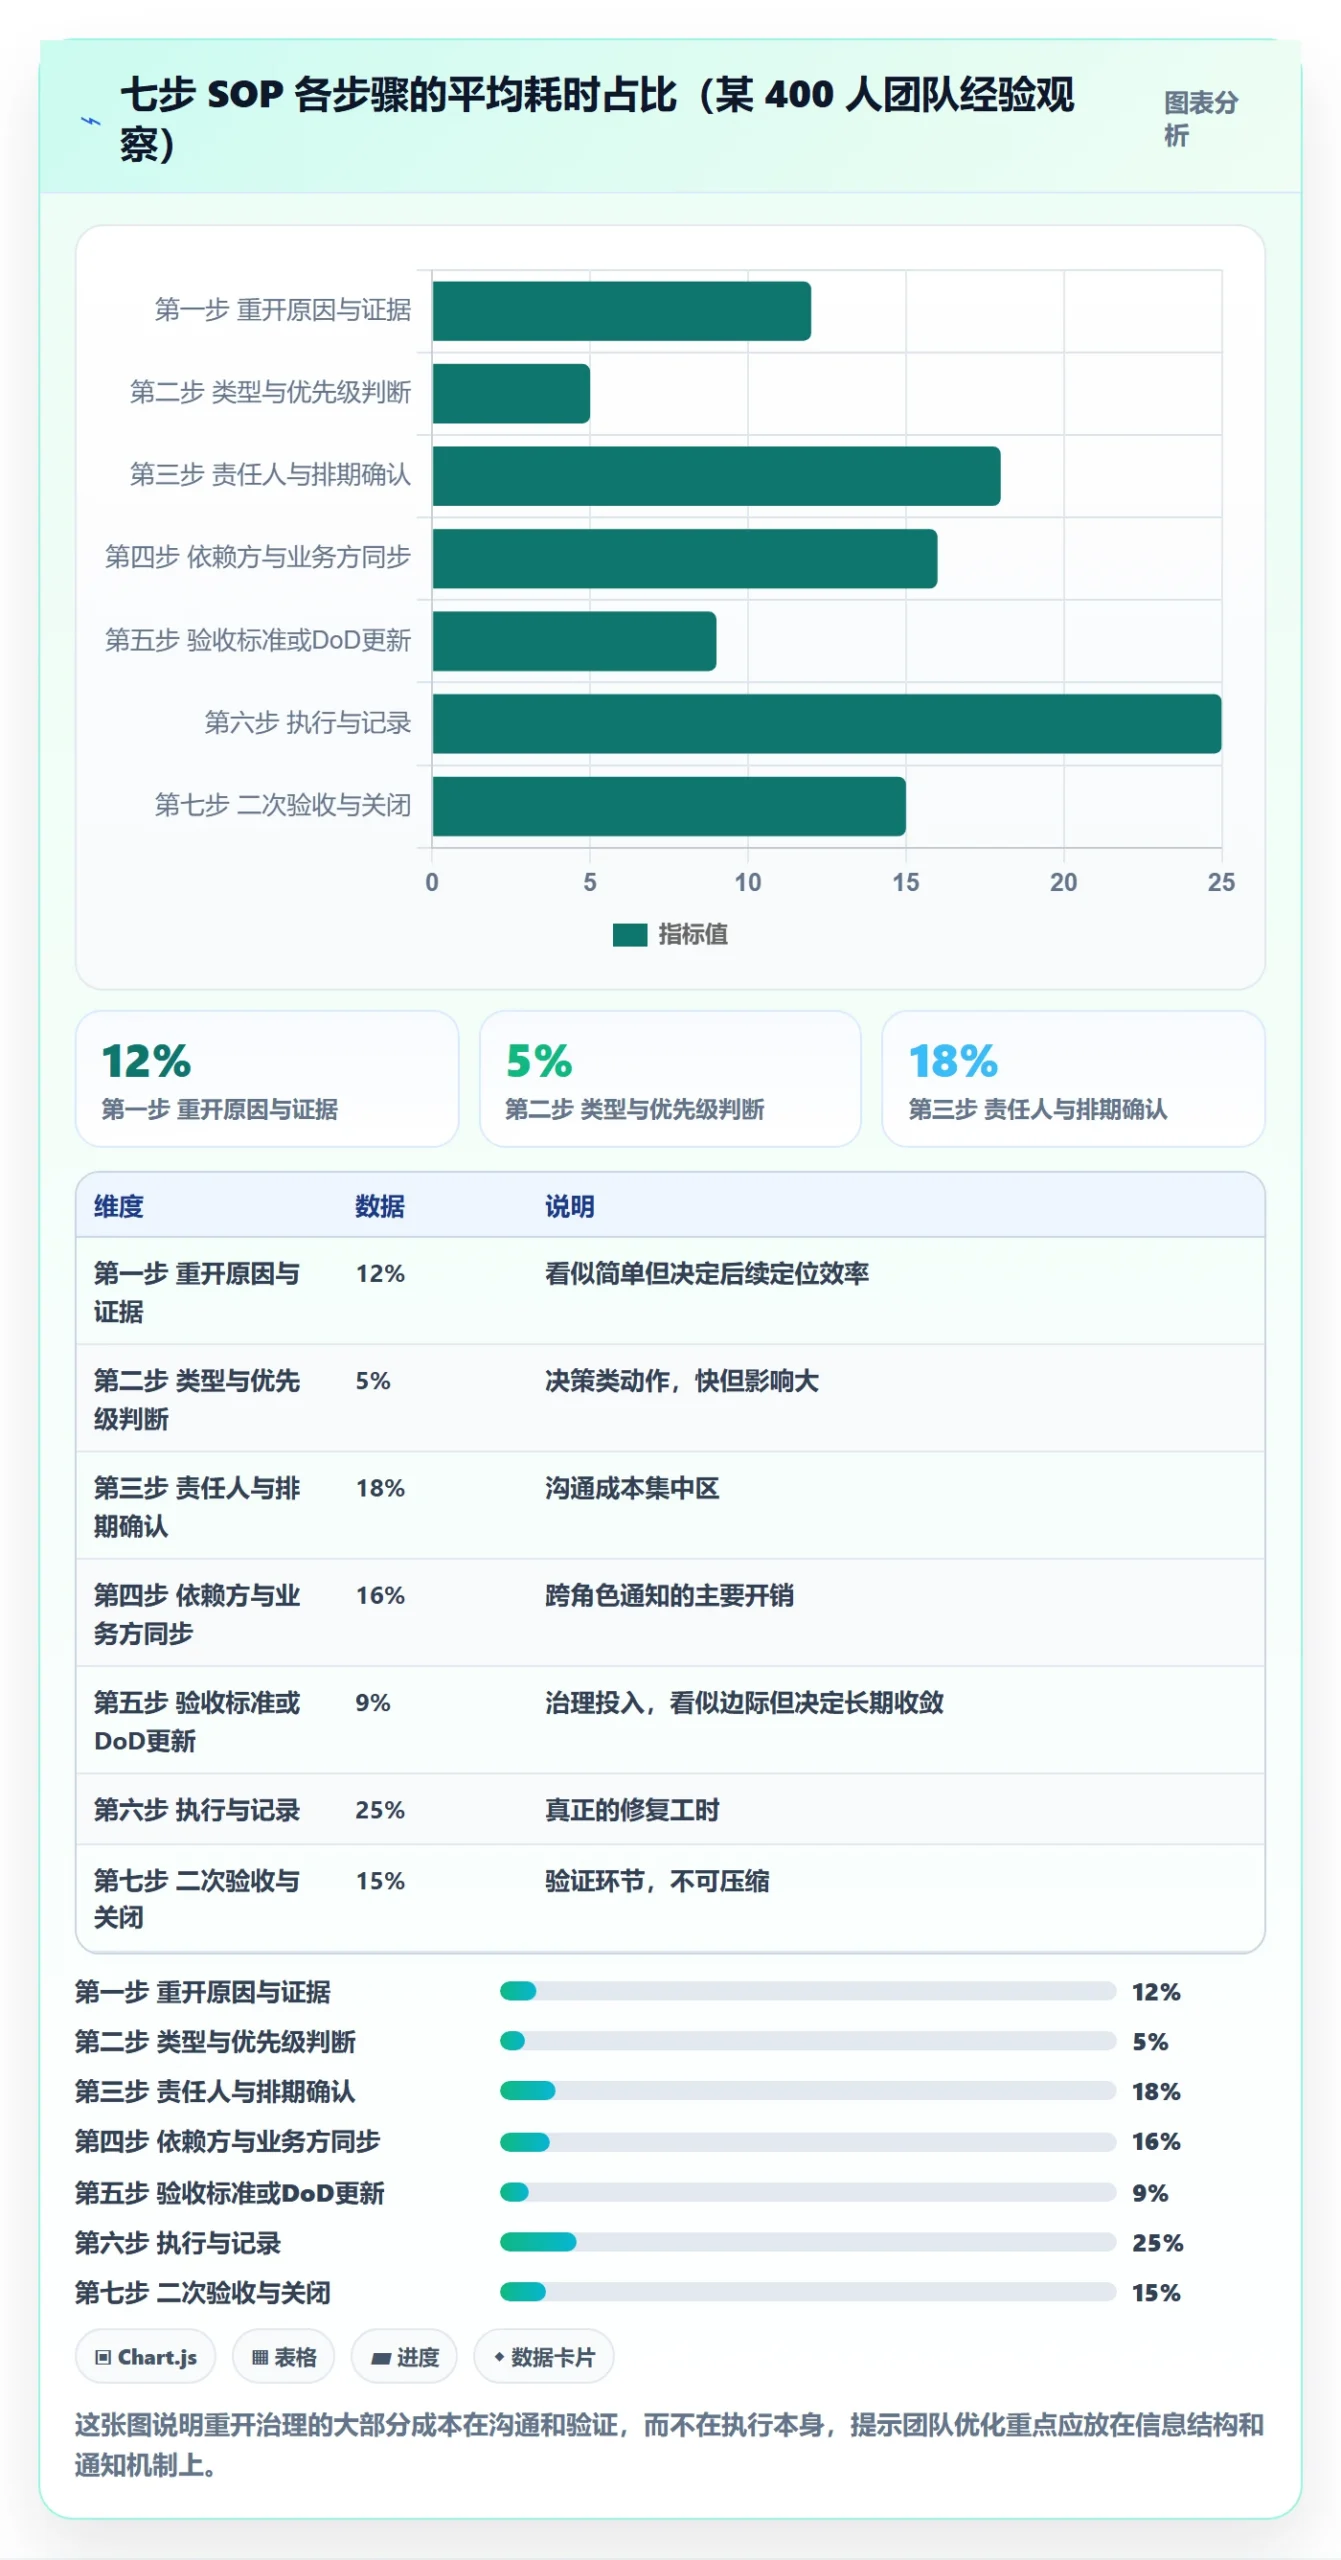Click the y-axis label 第五步 验收标准或DoD更新

(x=258, y=640)
